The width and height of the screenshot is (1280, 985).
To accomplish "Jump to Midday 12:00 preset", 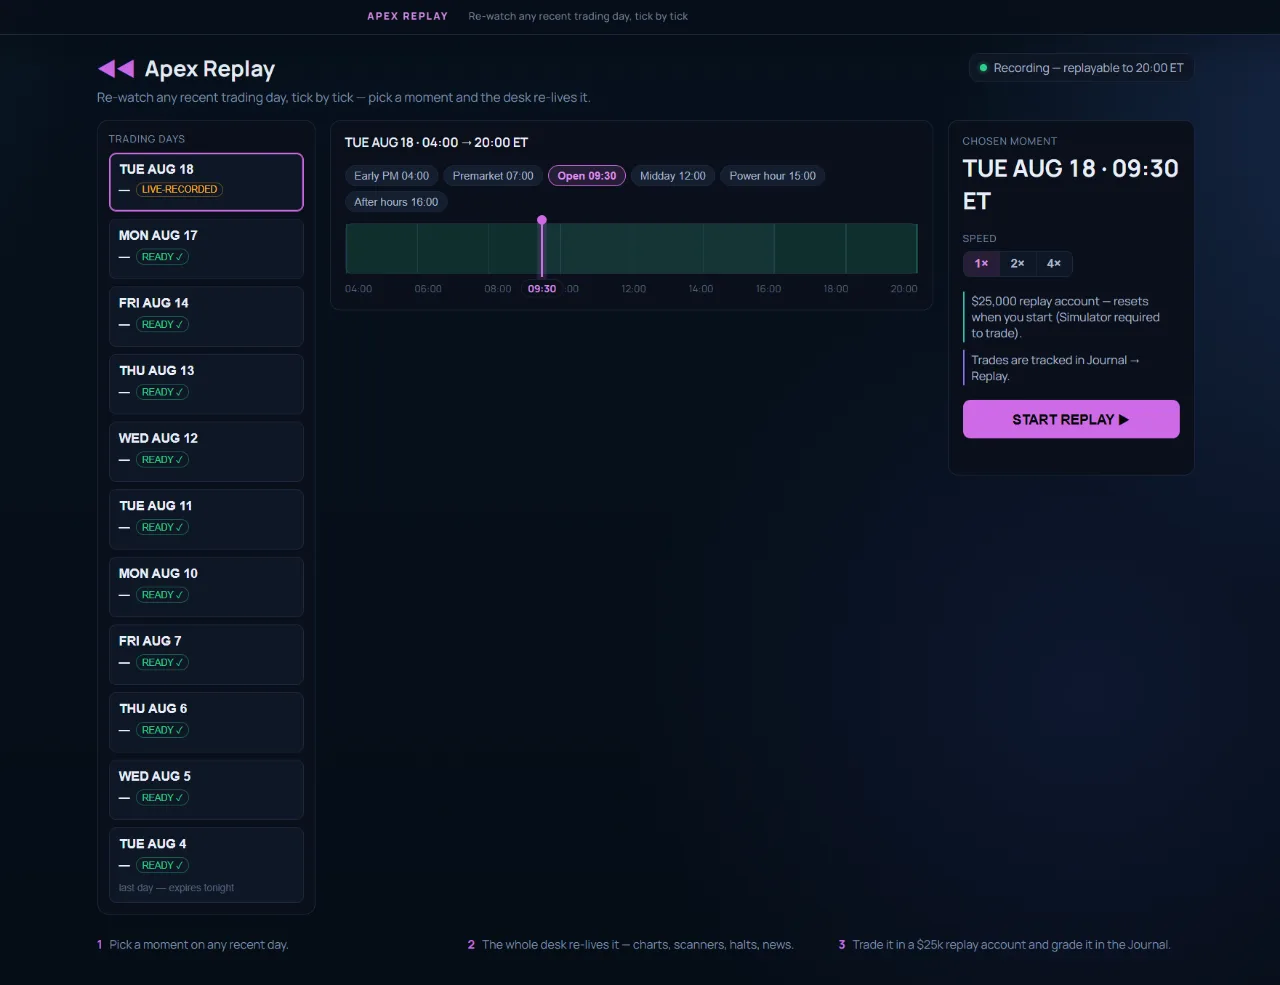I will tap(673, 176).
